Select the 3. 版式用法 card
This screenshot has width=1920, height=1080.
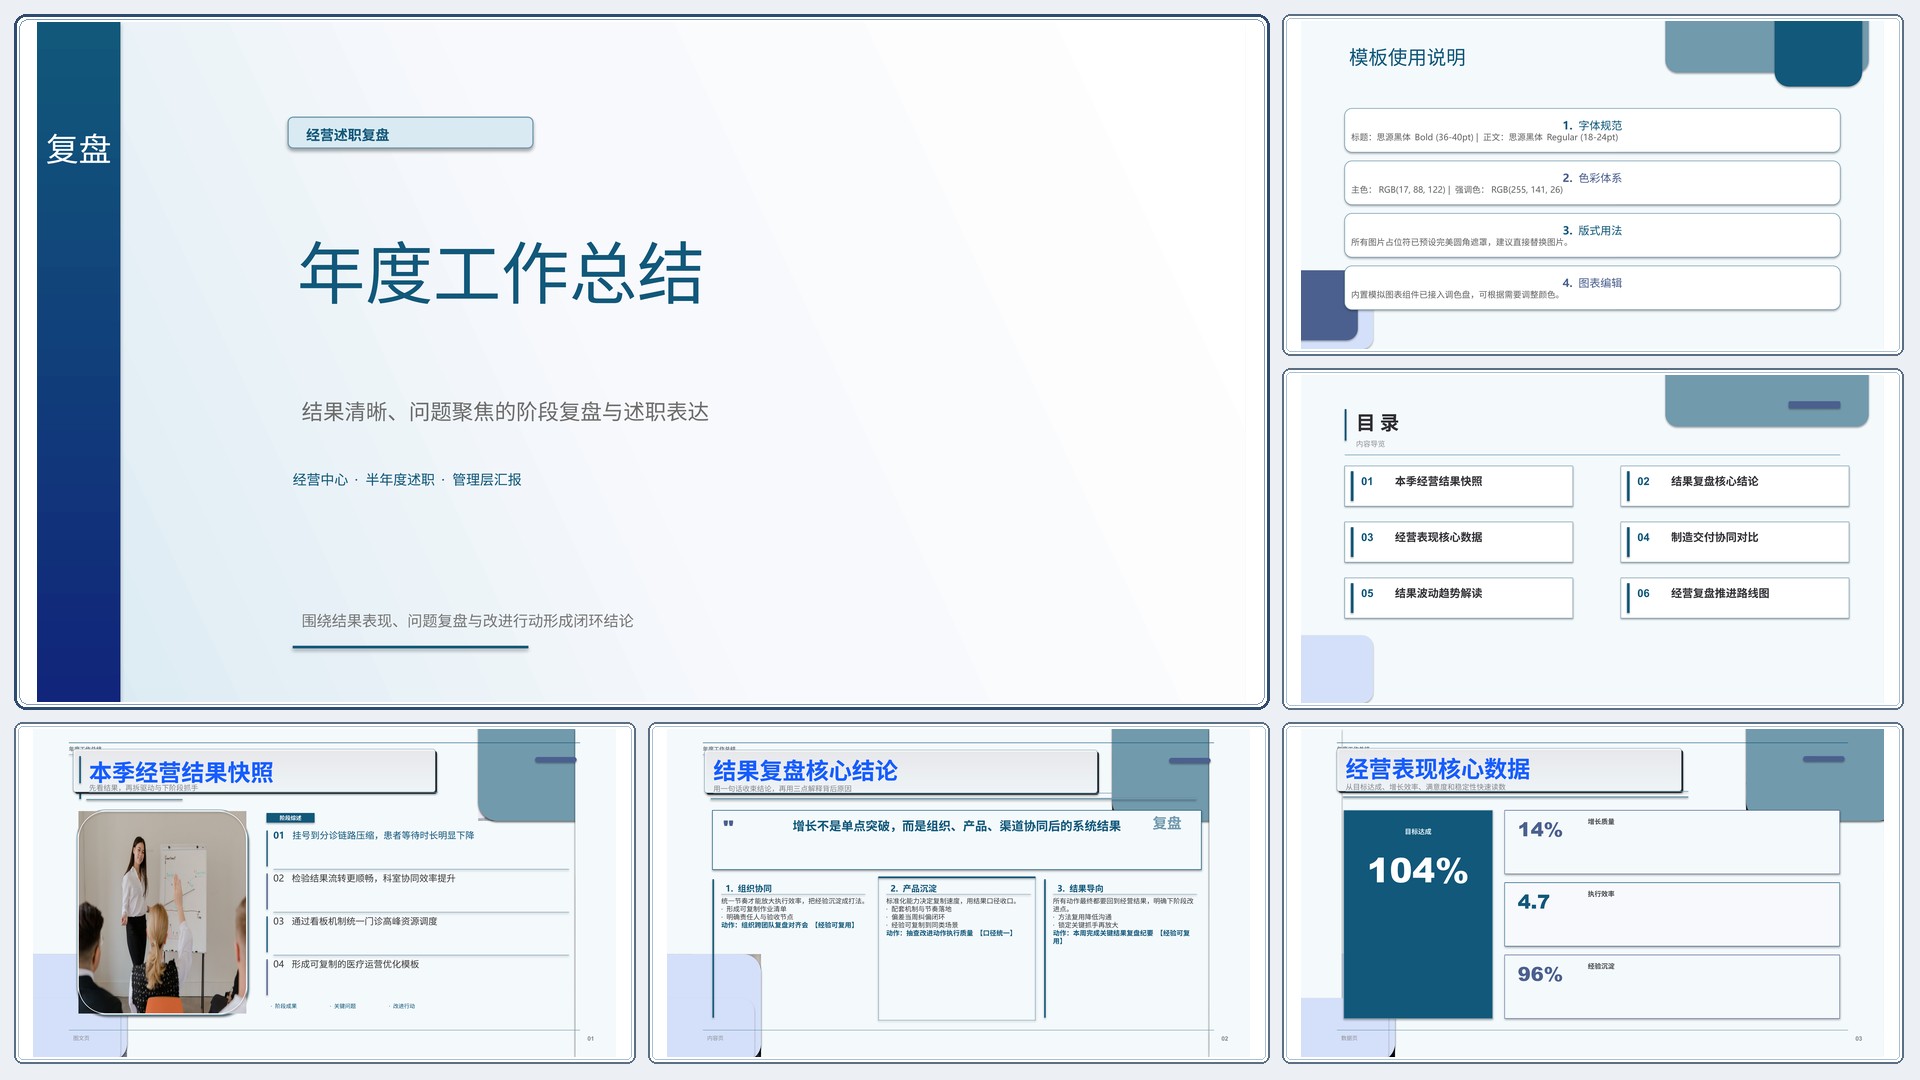(x=1592, y=236)
